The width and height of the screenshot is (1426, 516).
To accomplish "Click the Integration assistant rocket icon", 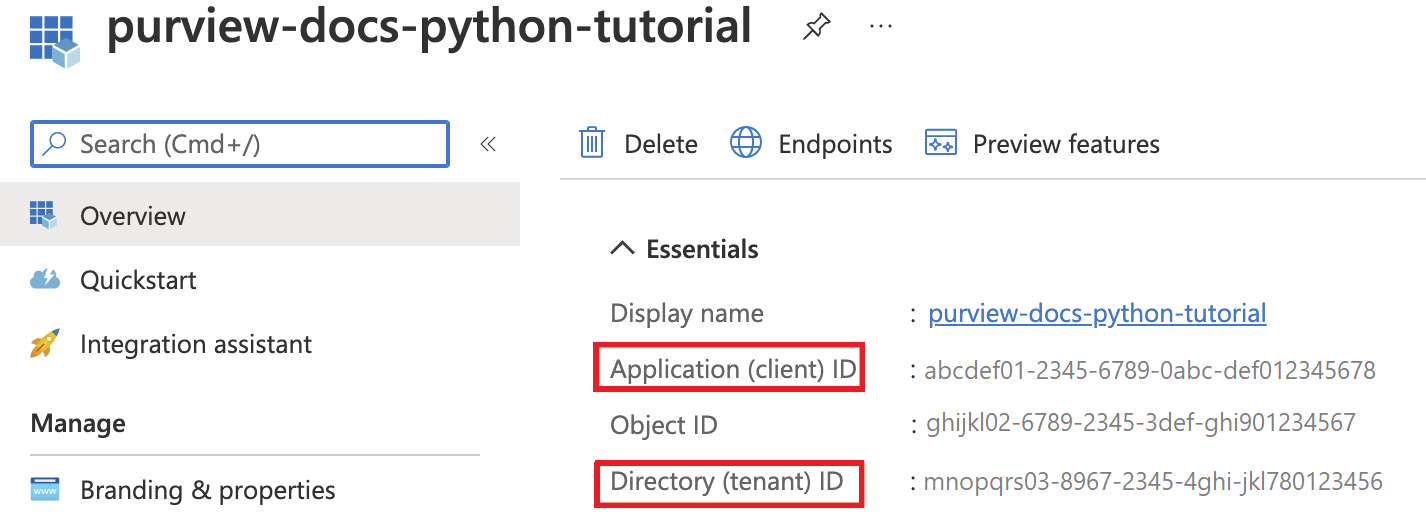I will click(x=44, y=344).
